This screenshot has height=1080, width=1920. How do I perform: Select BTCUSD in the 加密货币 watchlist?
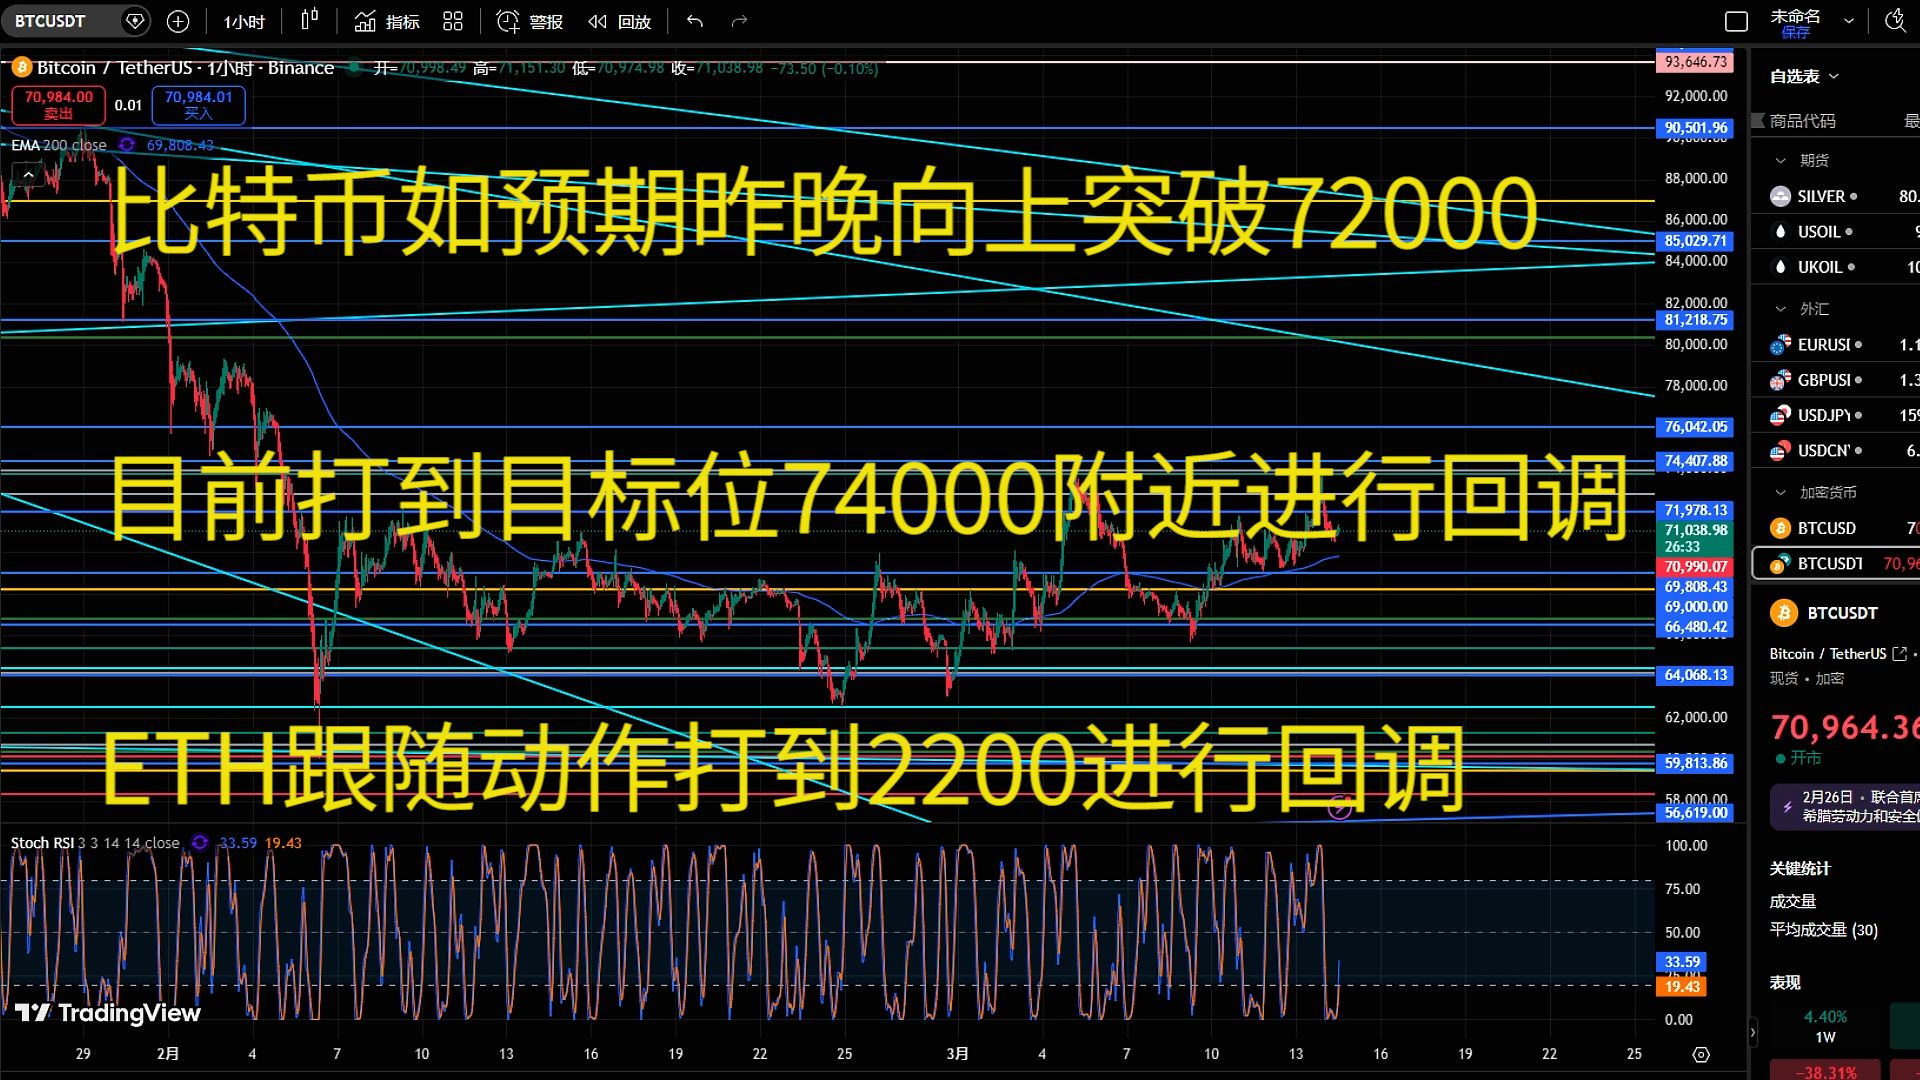coord(1827,527)
